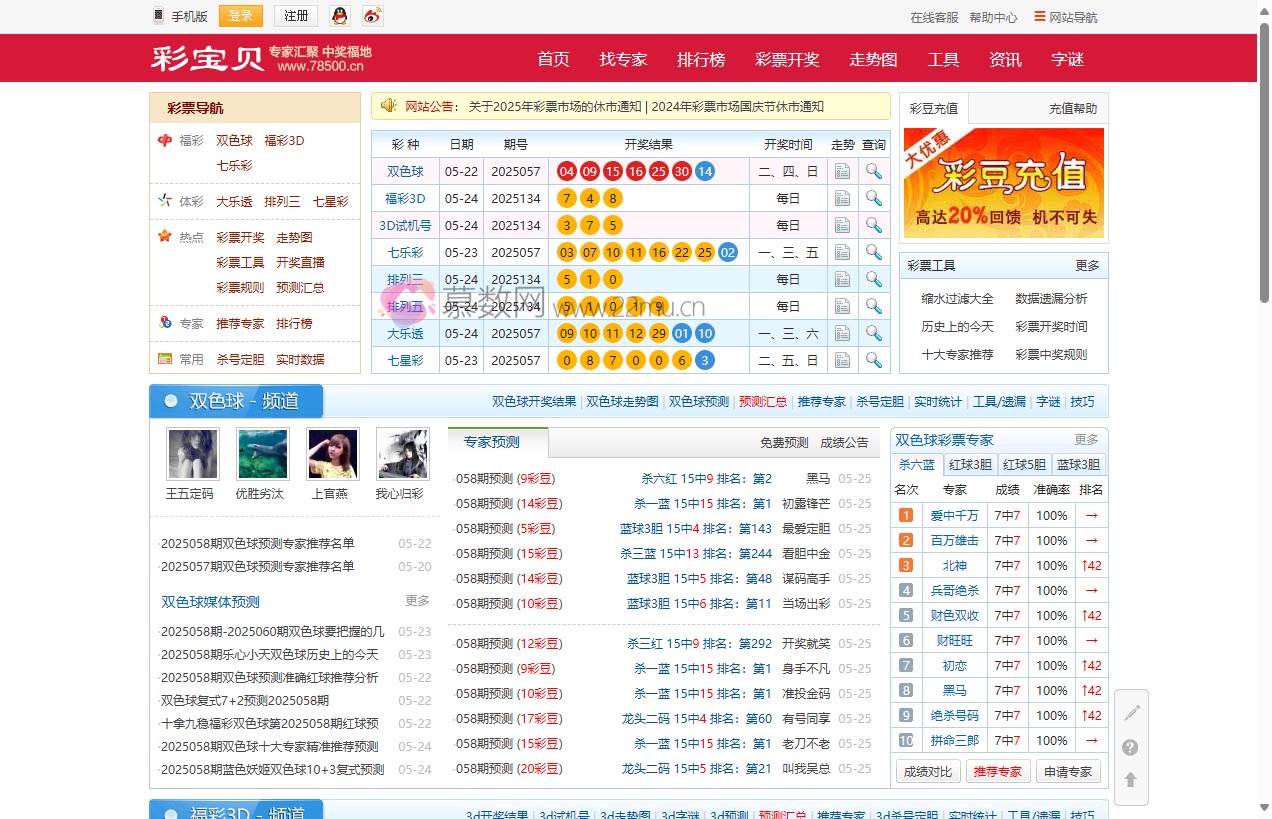The height and width of the screenshot is (819, 1272).
Task: Select 红球3胆 in the expert panel filter
Action: click(x=969, y=464)
